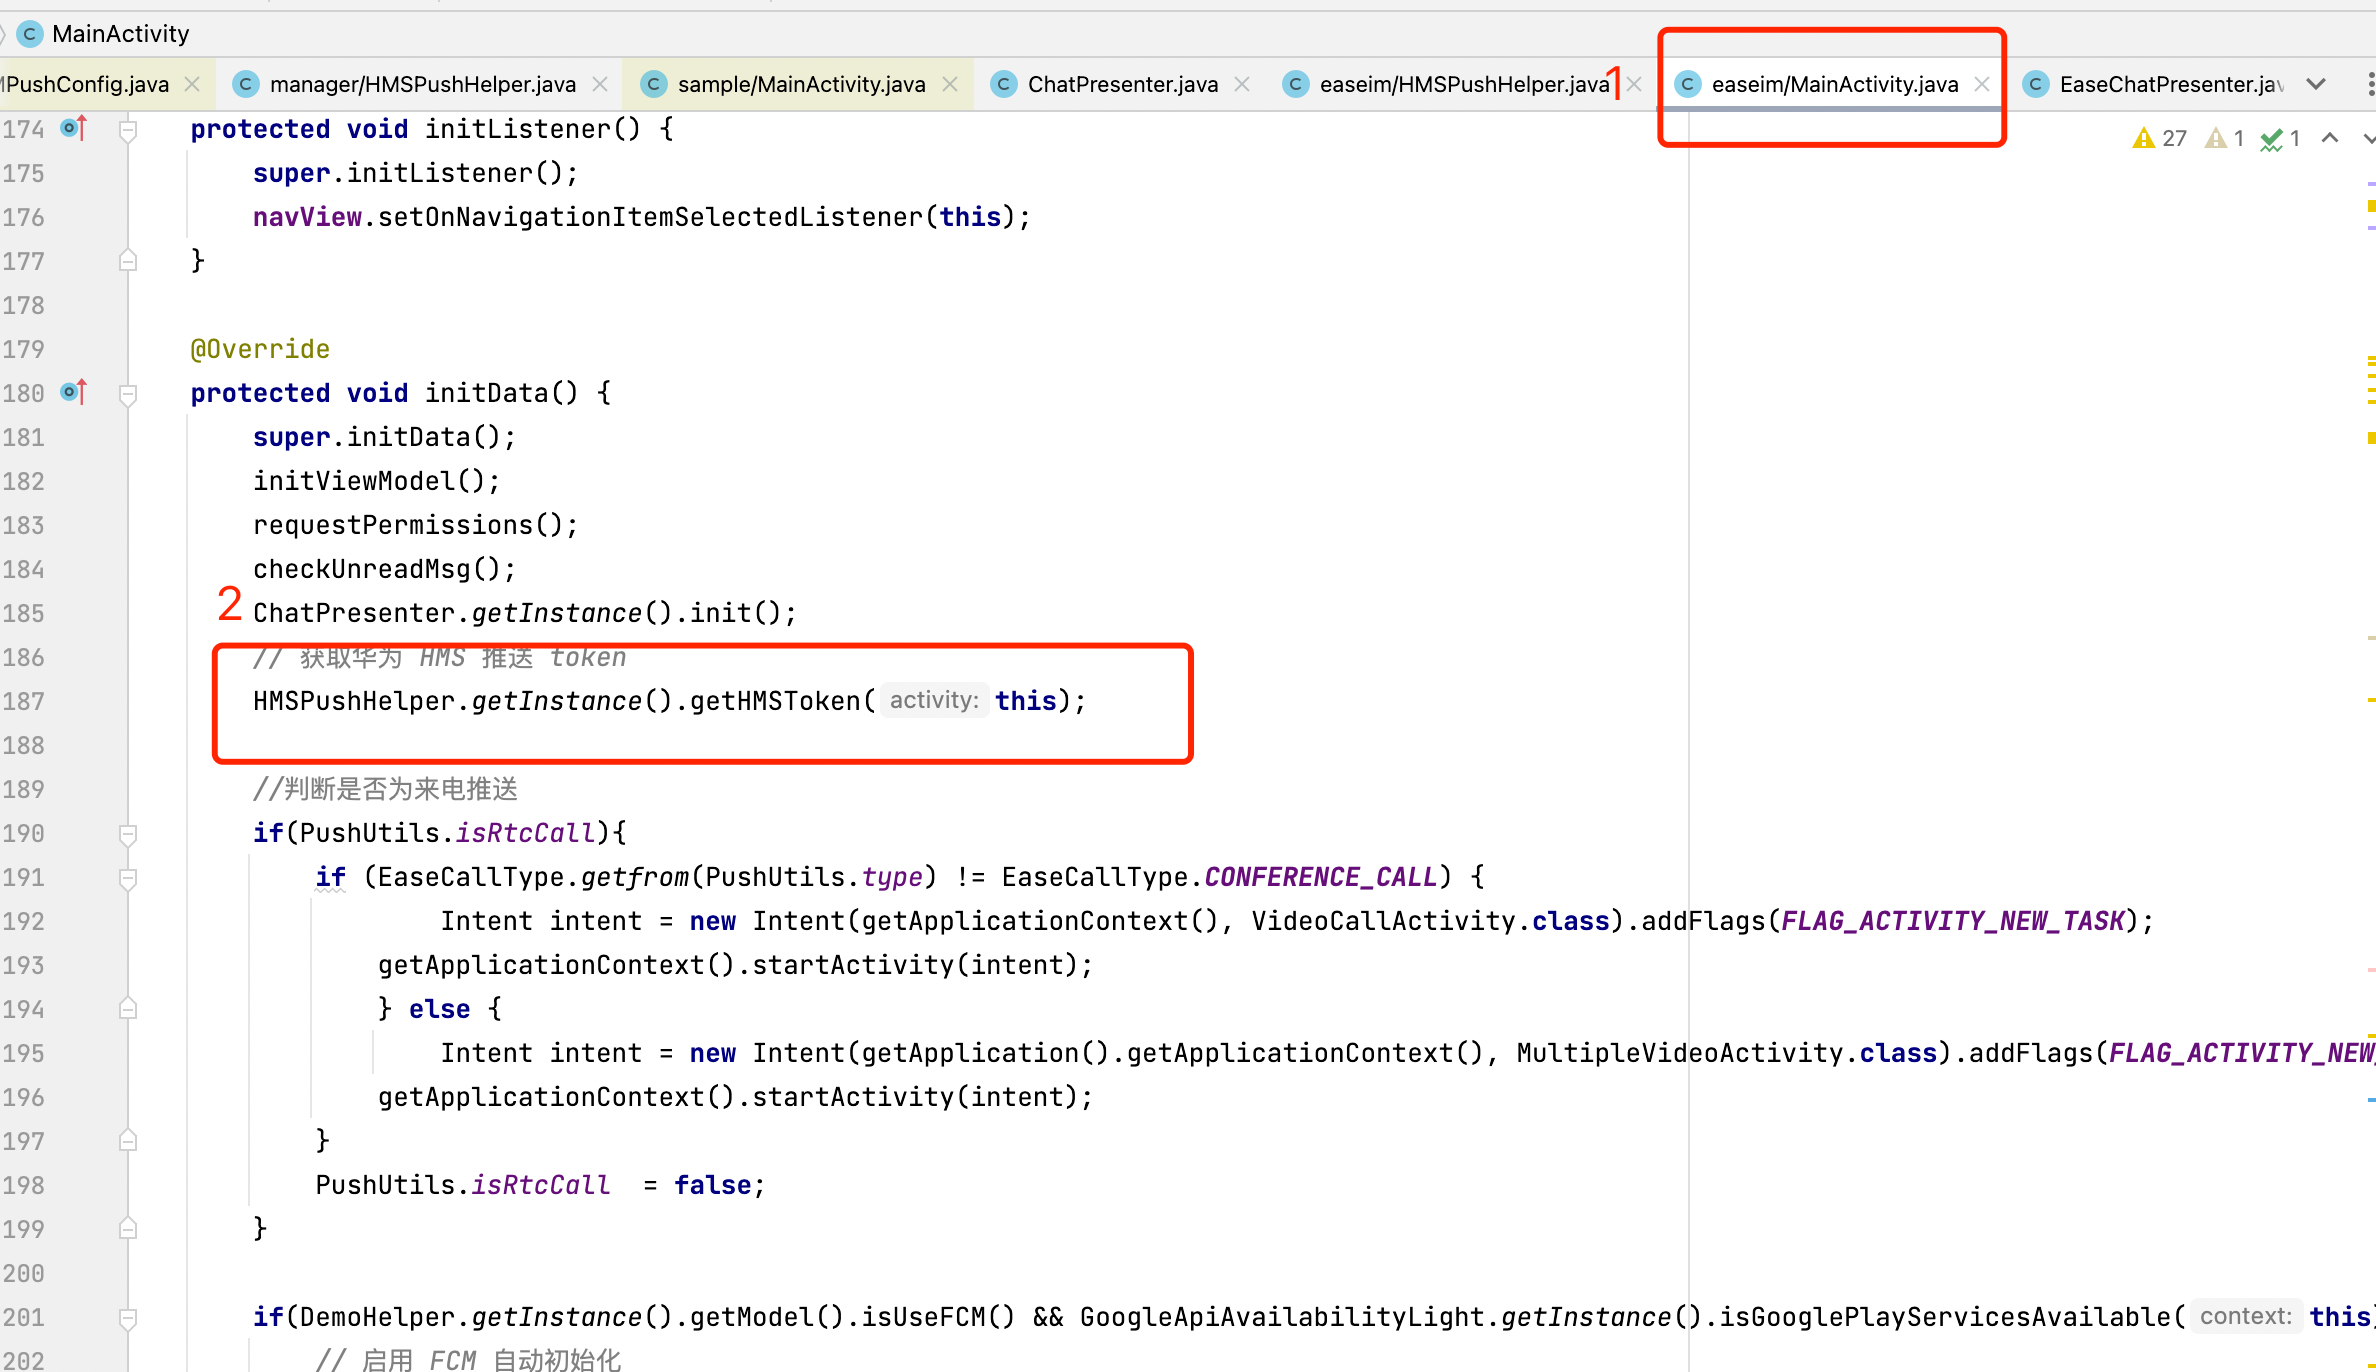Close the sample/MainActivity.java tab
Screen dimensions: 2376x1372
[x=950, y=84]
